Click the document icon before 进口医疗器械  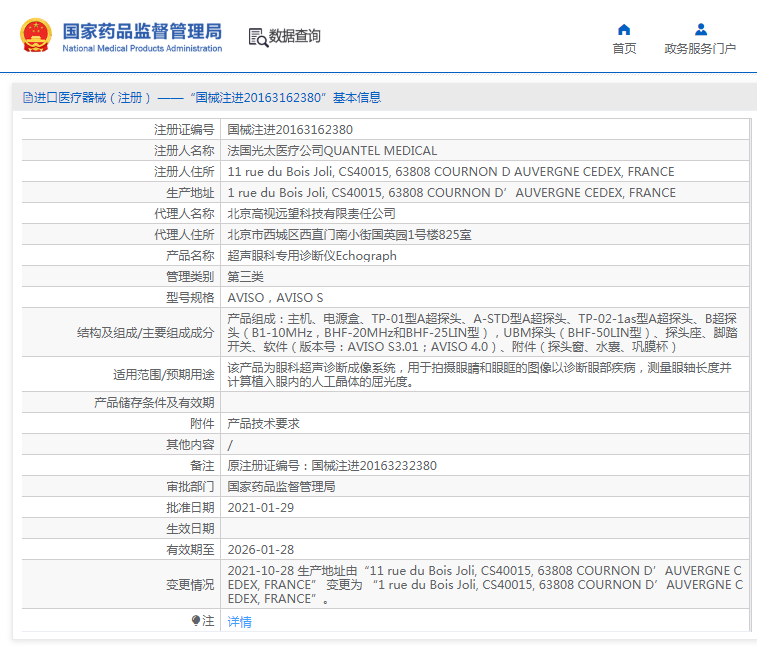(28, 98)
